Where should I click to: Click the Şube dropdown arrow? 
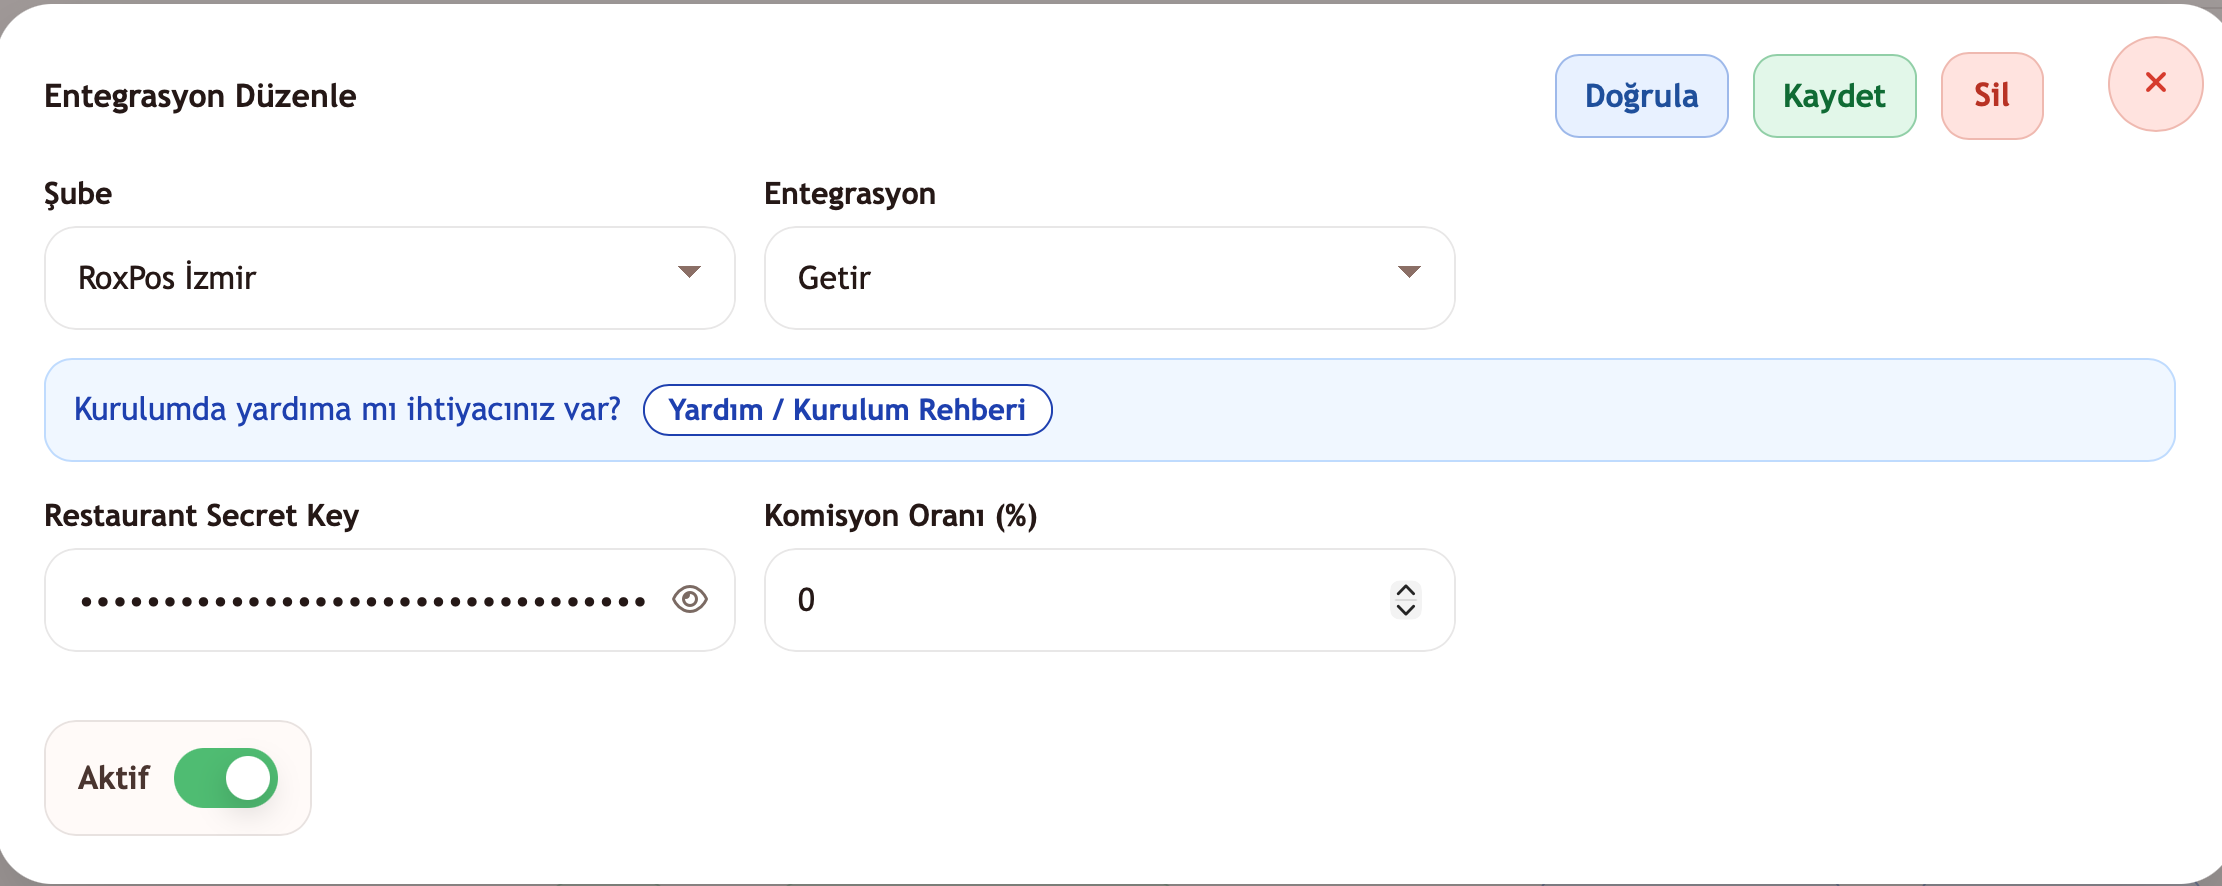[689, 272]
